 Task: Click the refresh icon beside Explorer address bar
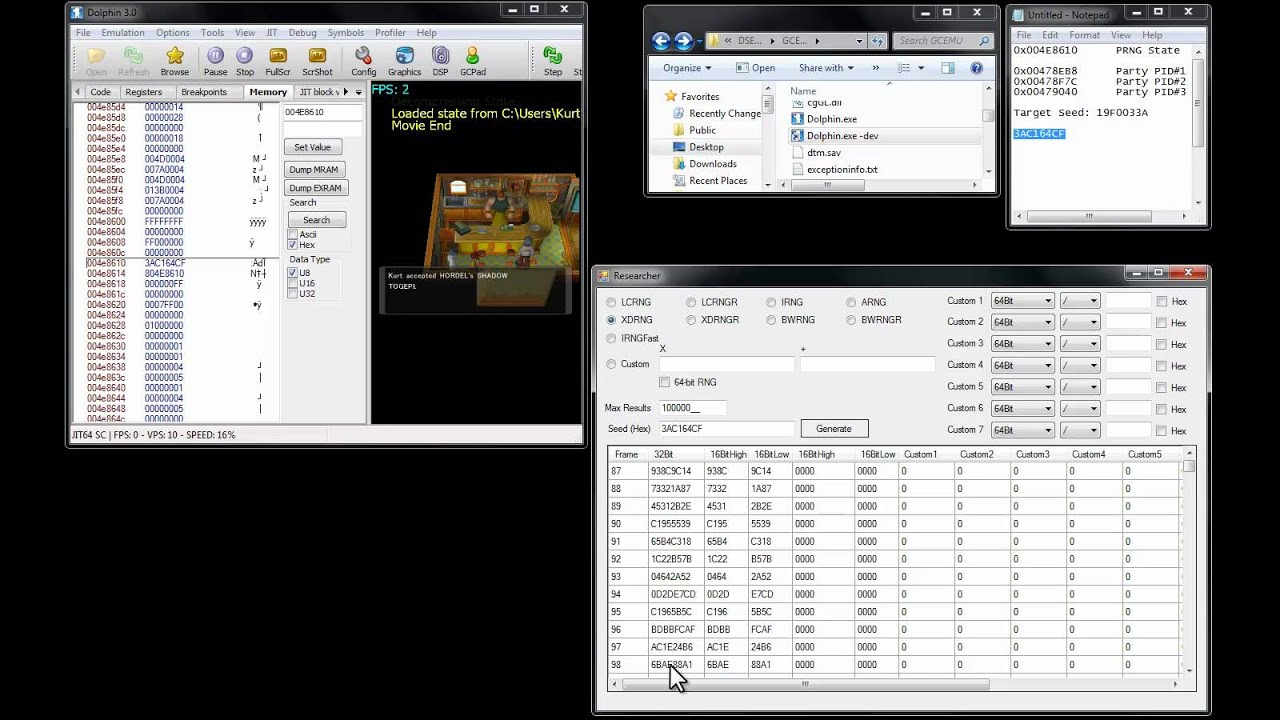(x=878, y=41)
